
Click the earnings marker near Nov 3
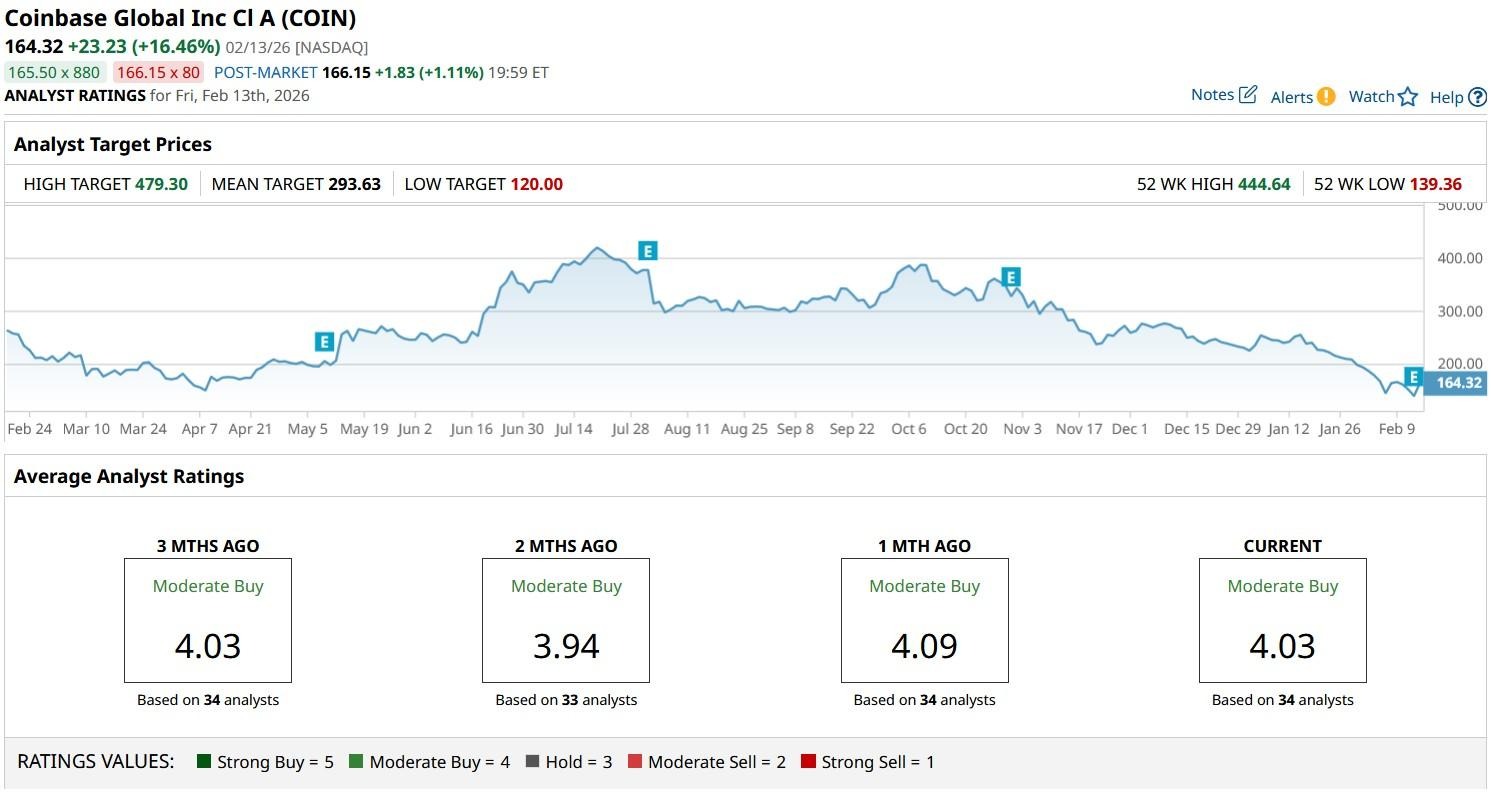tap(1010, 277)
